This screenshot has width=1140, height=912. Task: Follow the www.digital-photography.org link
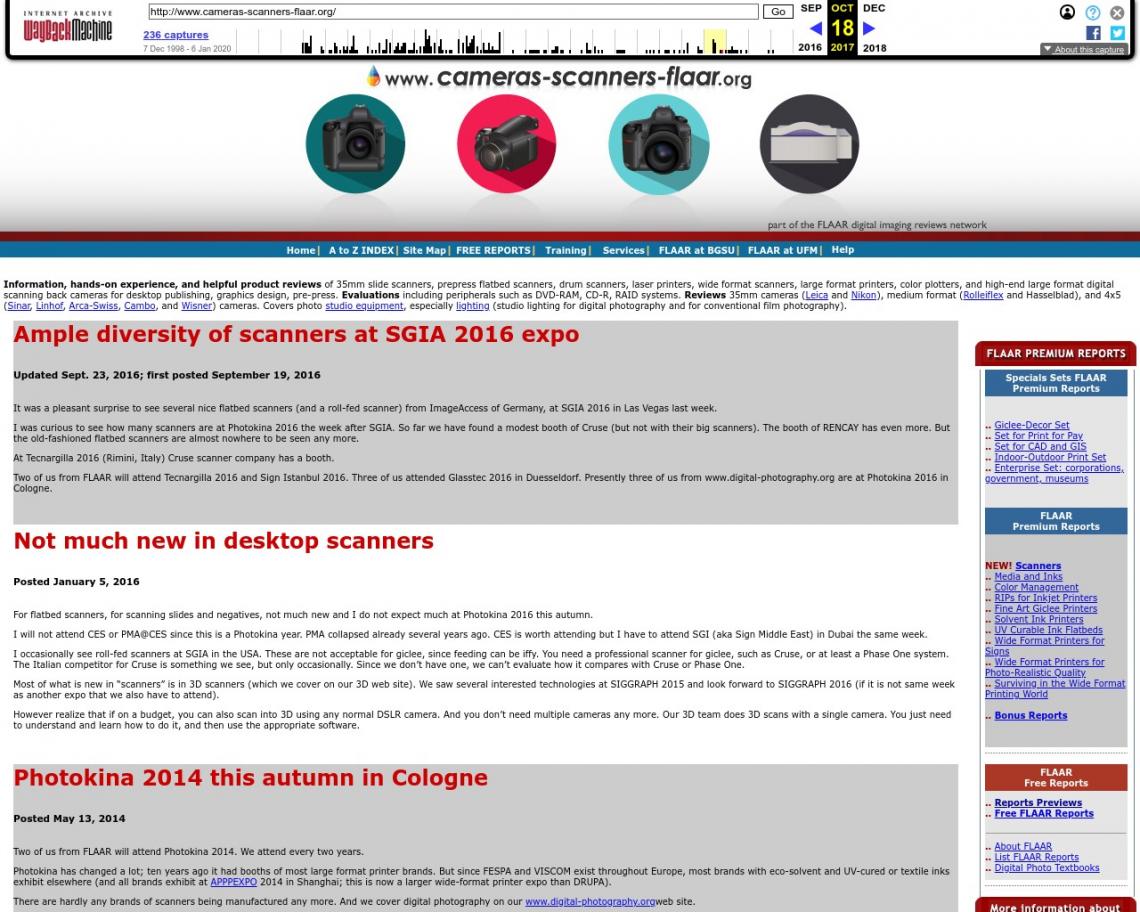click(x=590, y=902)
